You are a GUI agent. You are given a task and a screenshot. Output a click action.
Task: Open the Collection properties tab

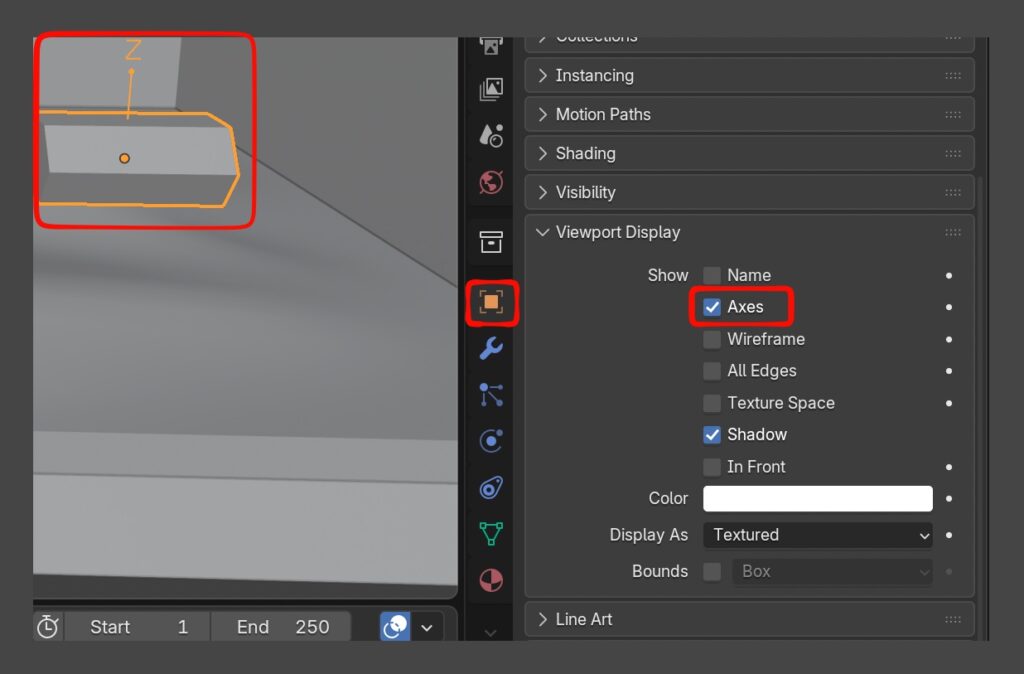coord(491,241)
